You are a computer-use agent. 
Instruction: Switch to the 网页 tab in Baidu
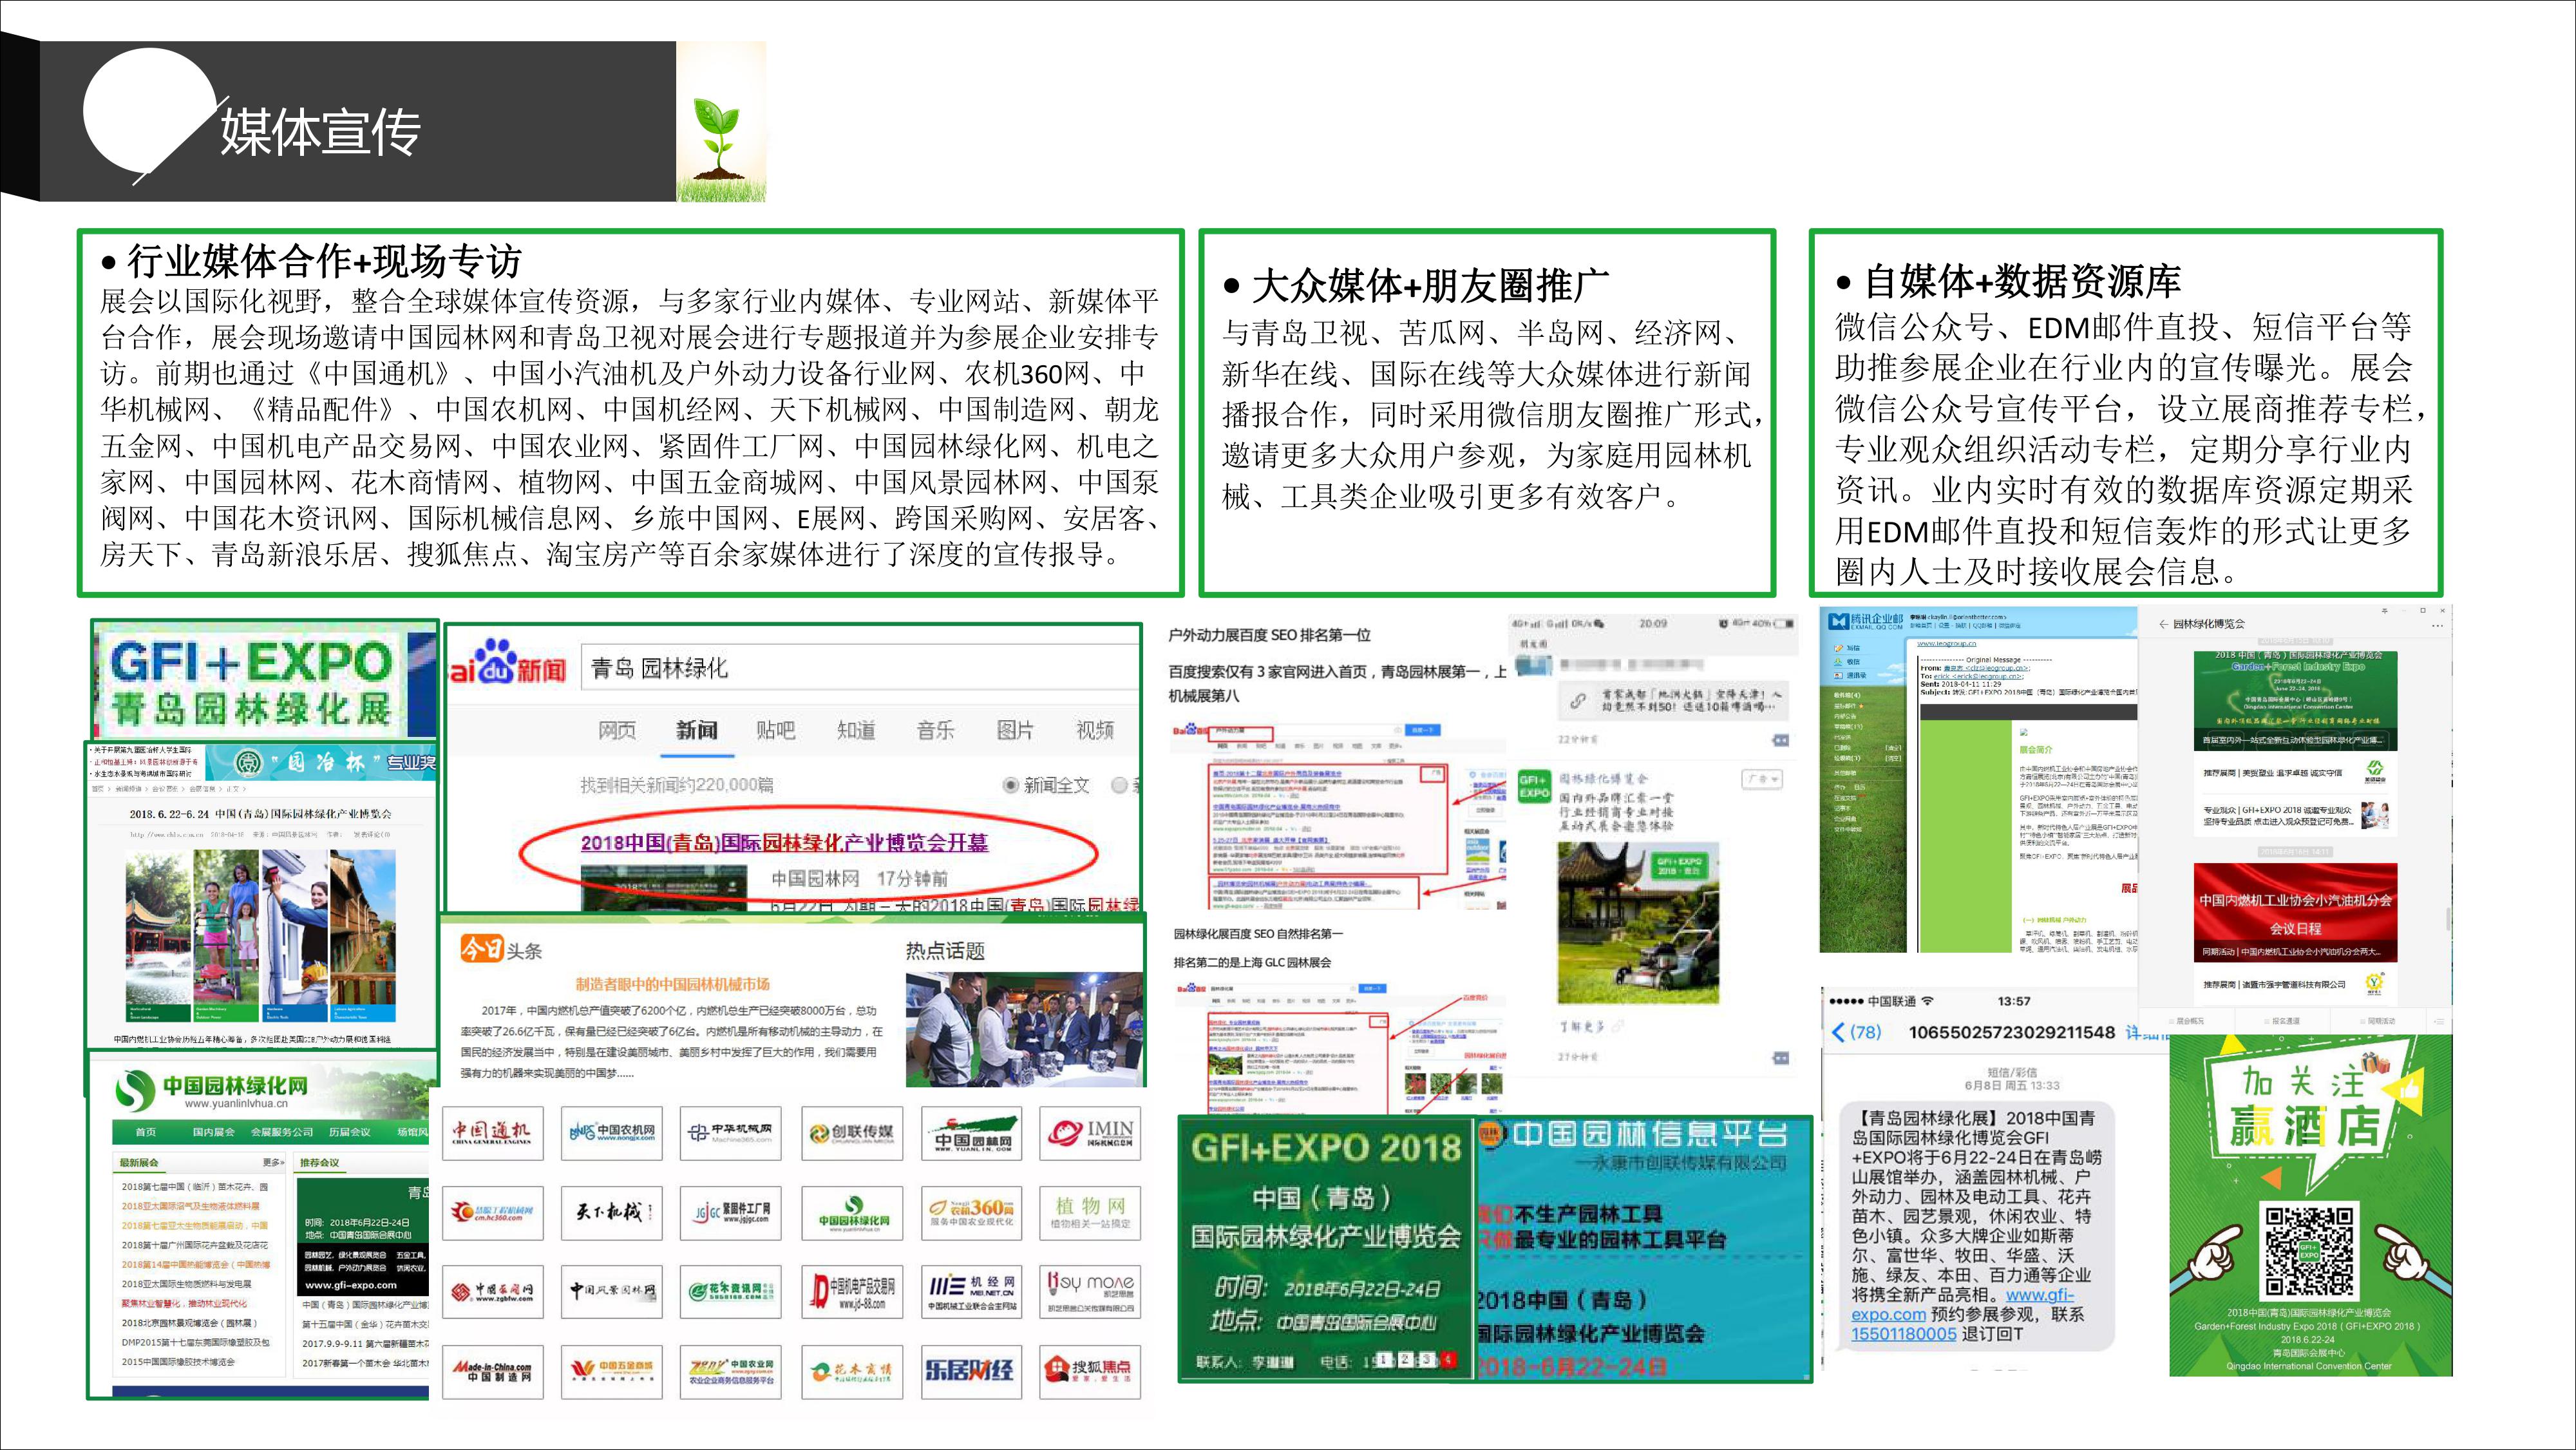point(617,730)
